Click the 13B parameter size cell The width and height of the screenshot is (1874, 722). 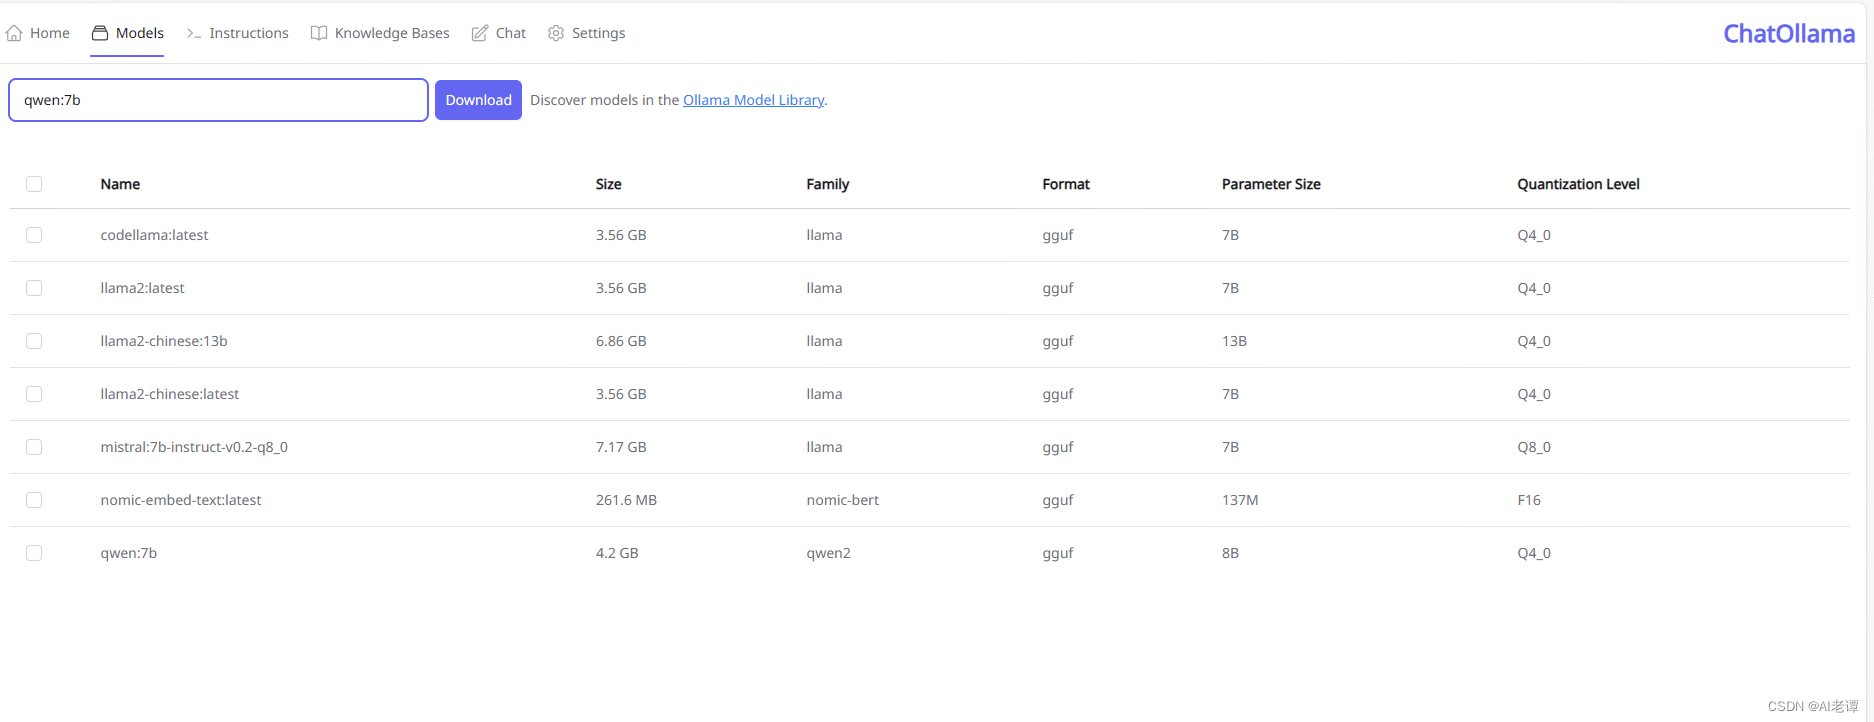1234,341
